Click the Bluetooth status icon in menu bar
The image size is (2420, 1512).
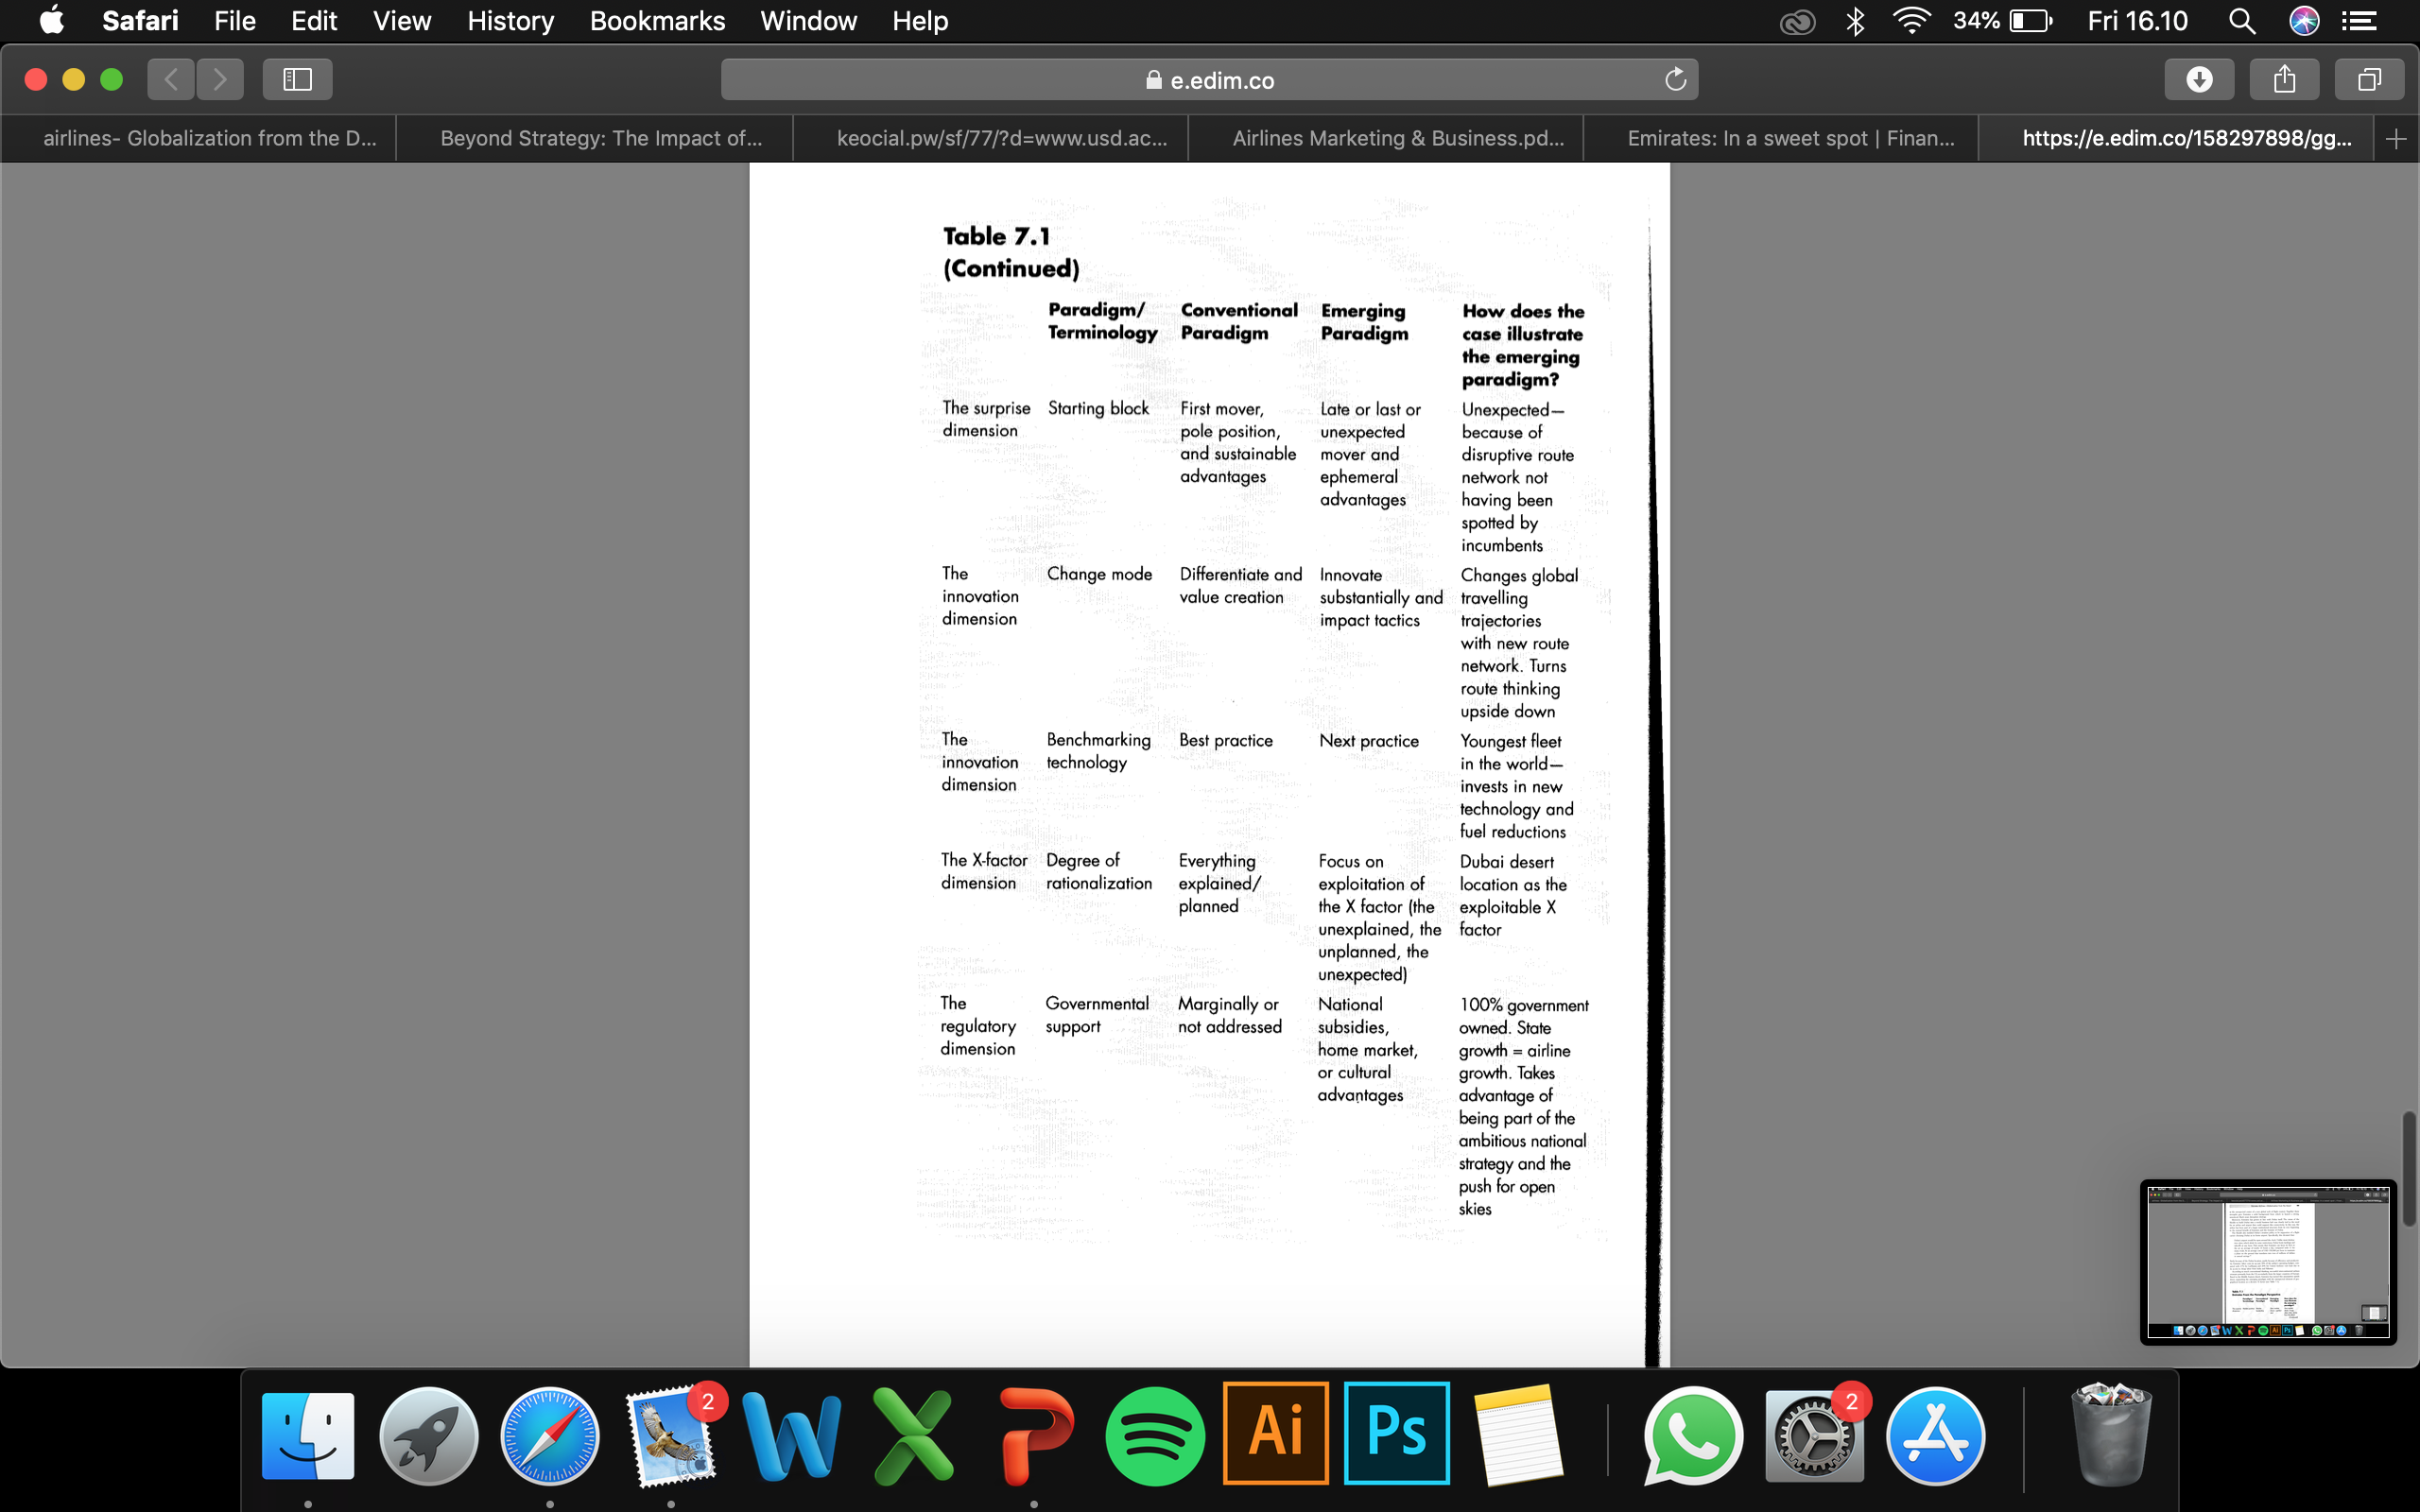[x=1852, y=21]
